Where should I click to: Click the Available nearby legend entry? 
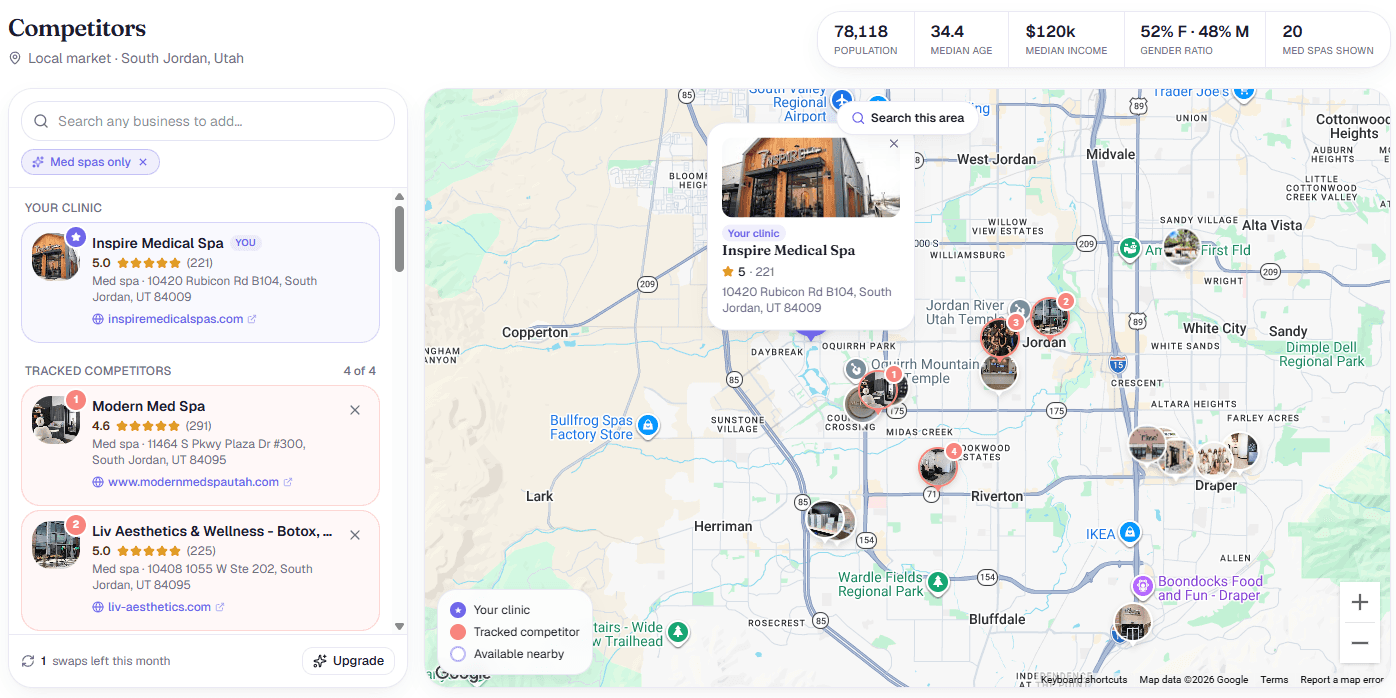507,654
